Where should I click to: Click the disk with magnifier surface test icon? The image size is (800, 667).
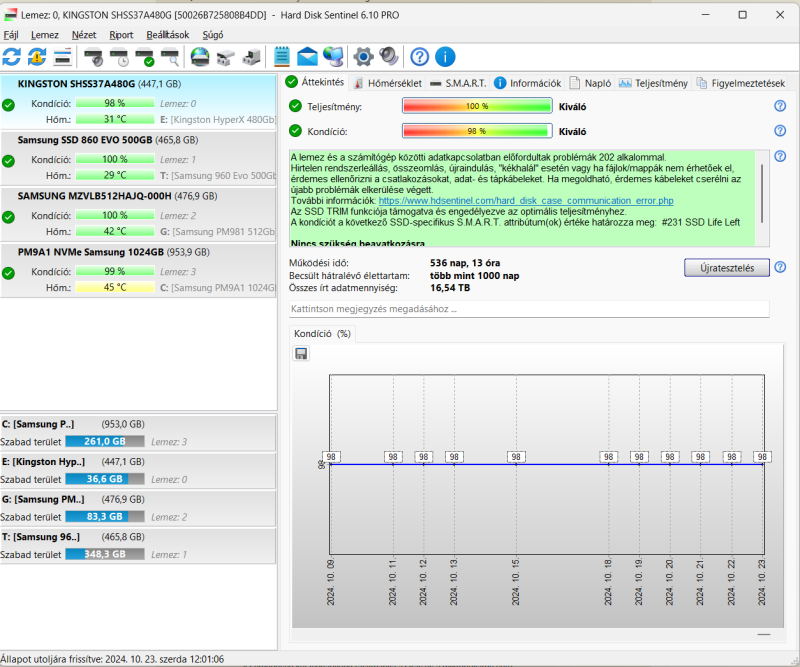click(x=170, y=57)
